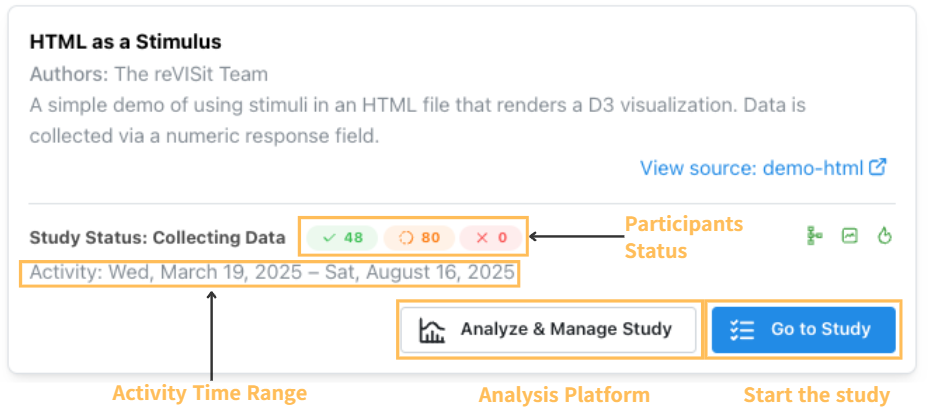
Task: Click the red rejected badge showing 0
Action: pyautogui.click(x=492, y=238)
